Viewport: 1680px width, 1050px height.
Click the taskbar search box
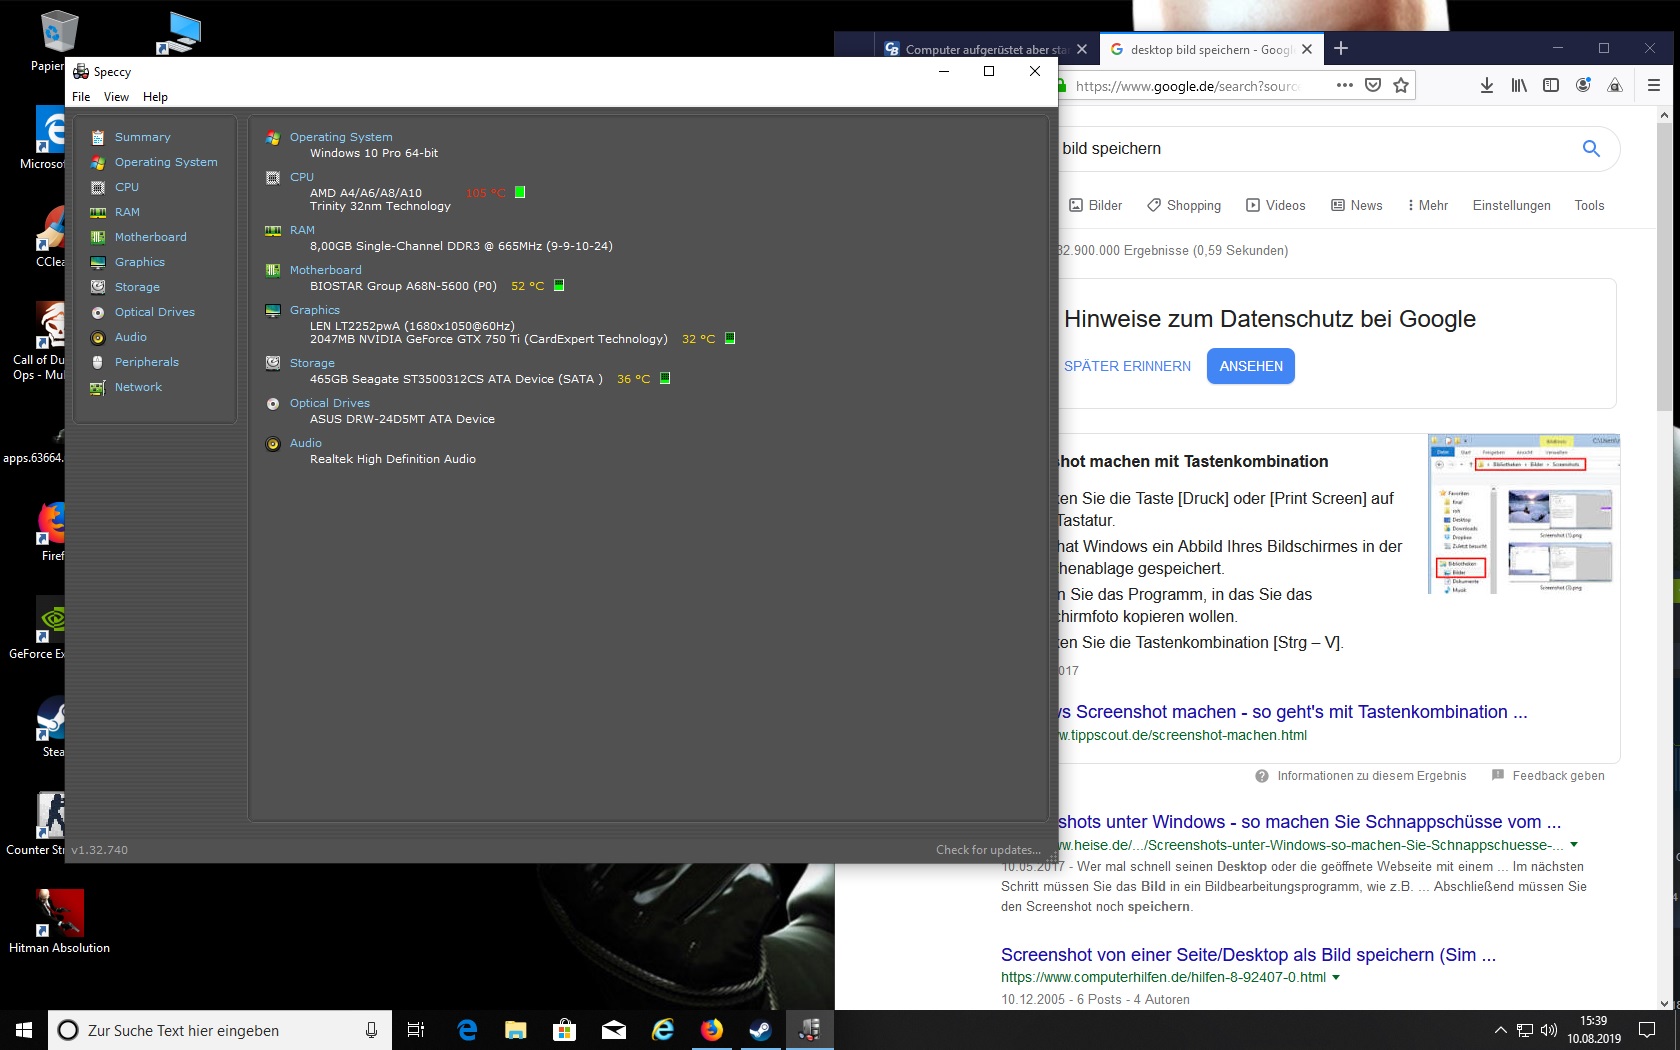[219, 1030]
